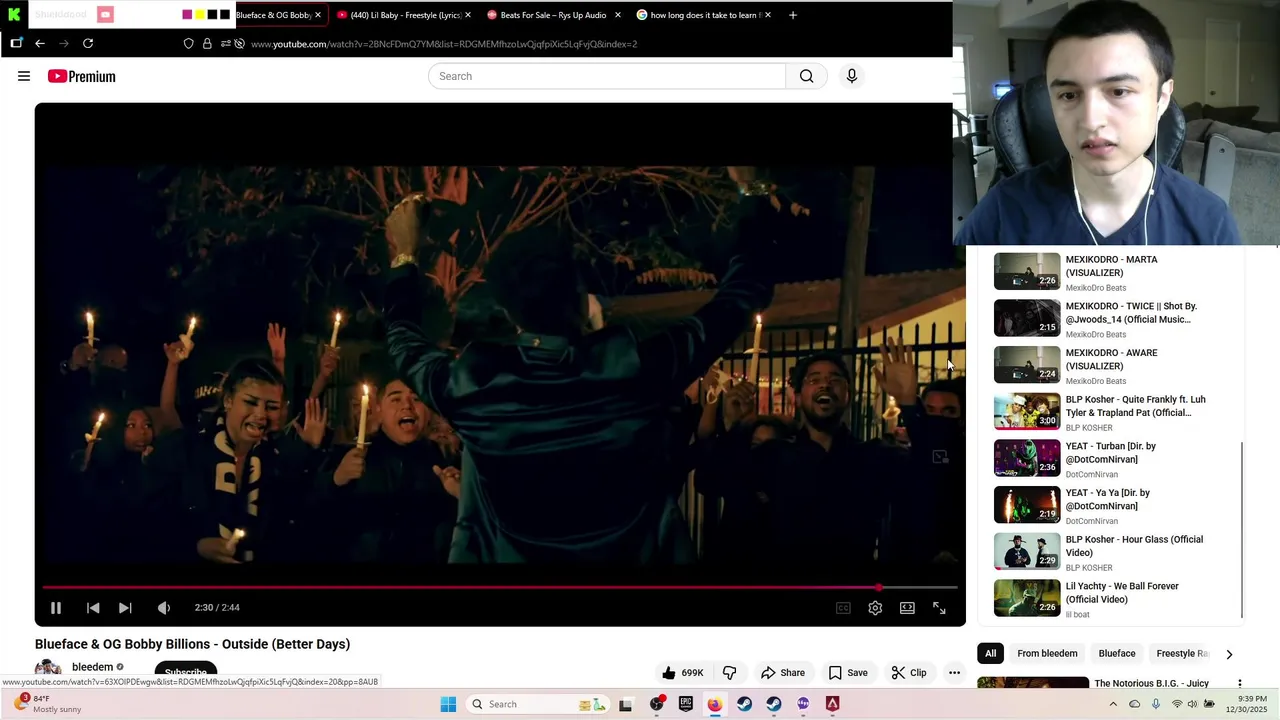Toggle closed captions on the video
The height and width of the screenshot is (720, 1280).
(x=843, y=608)
